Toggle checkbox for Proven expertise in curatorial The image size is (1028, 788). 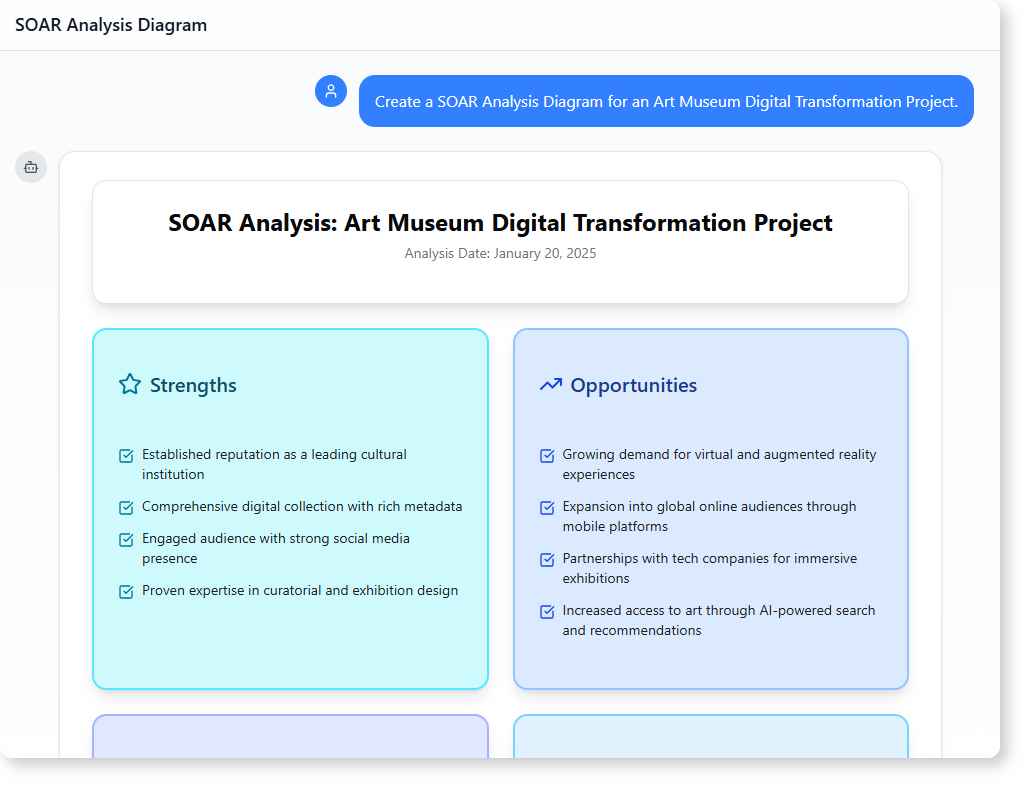coord(127,592)
